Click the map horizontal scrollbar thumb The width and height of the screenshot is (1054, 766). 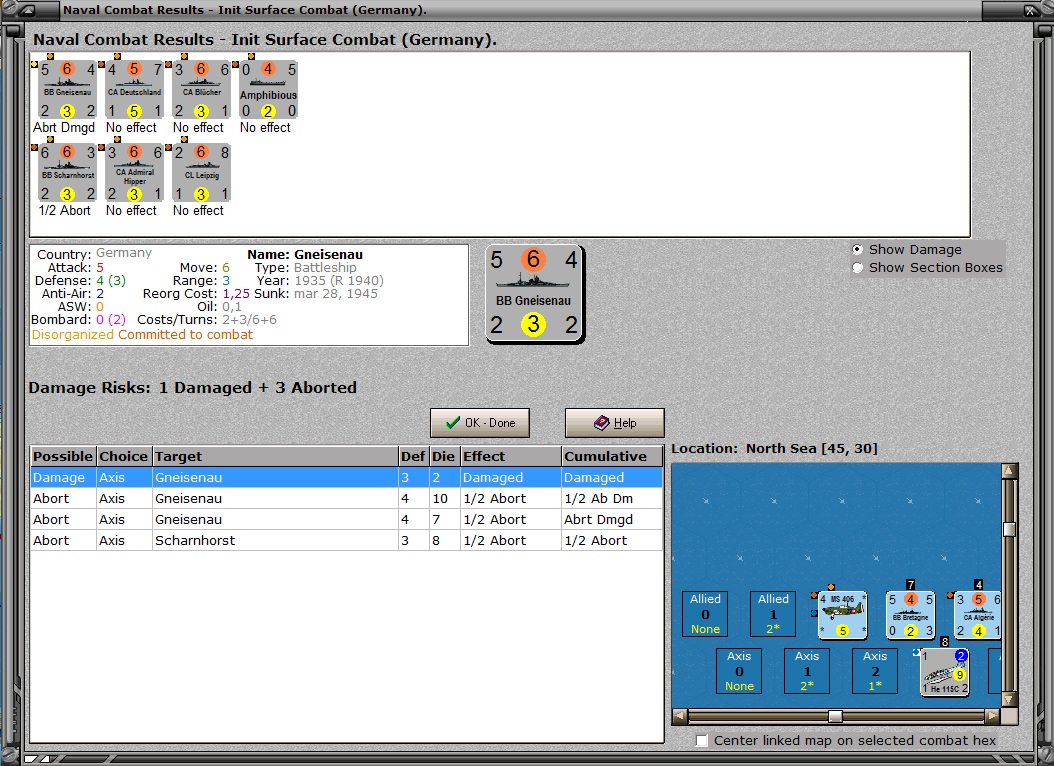click(835, 716)
